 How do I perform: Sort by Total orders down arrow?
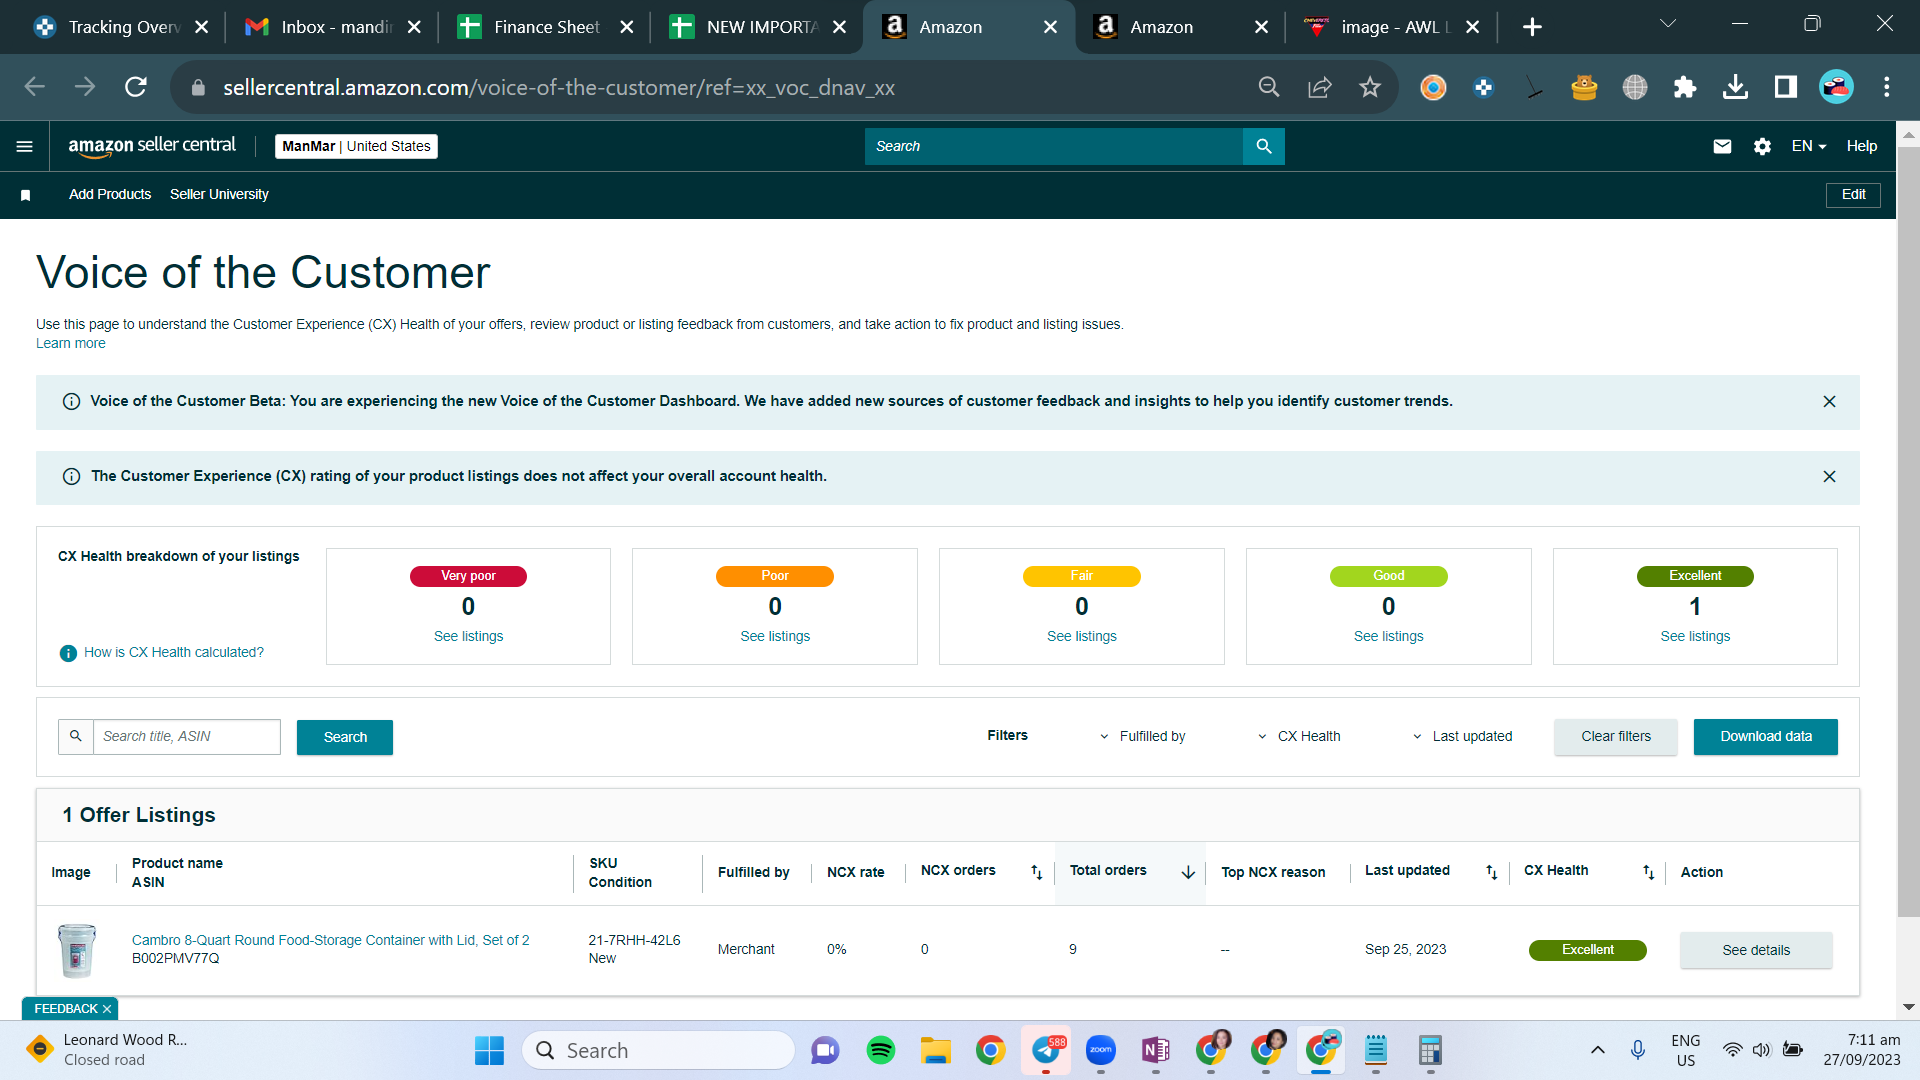[1188, 872]
